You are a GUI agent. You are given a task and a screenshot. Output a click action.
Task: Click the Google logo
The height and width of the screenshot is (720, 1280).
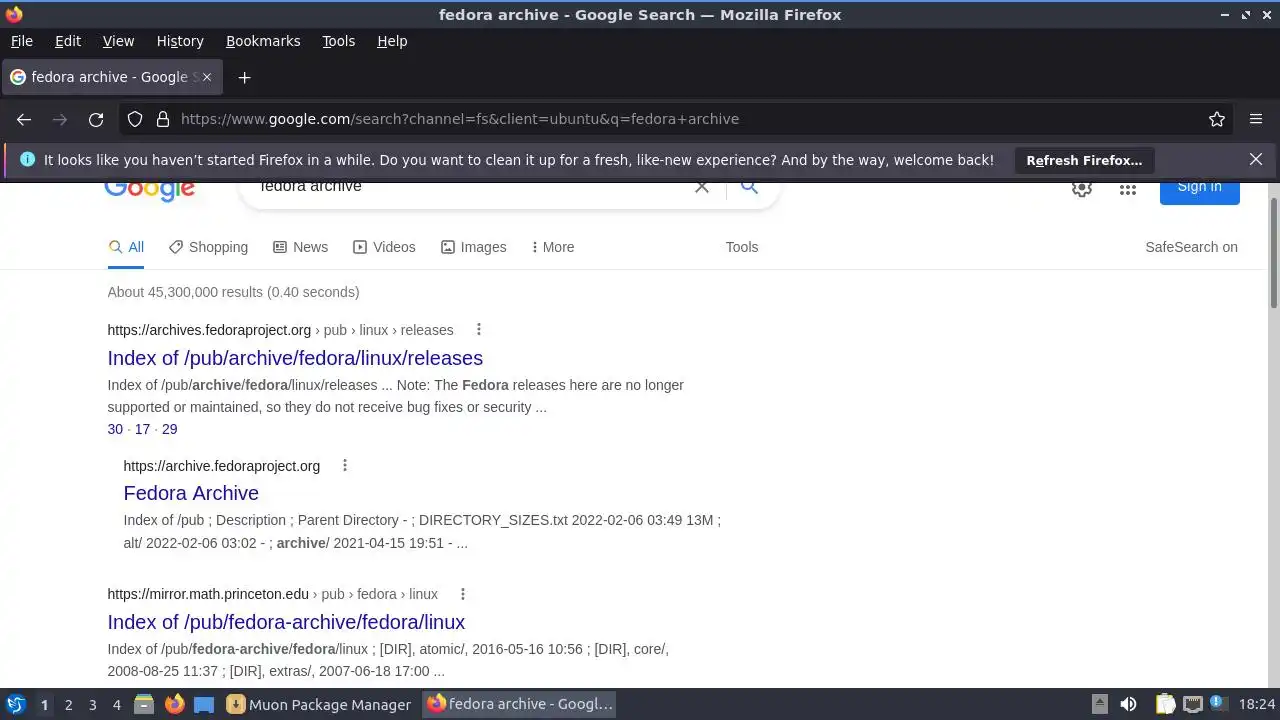149,190
